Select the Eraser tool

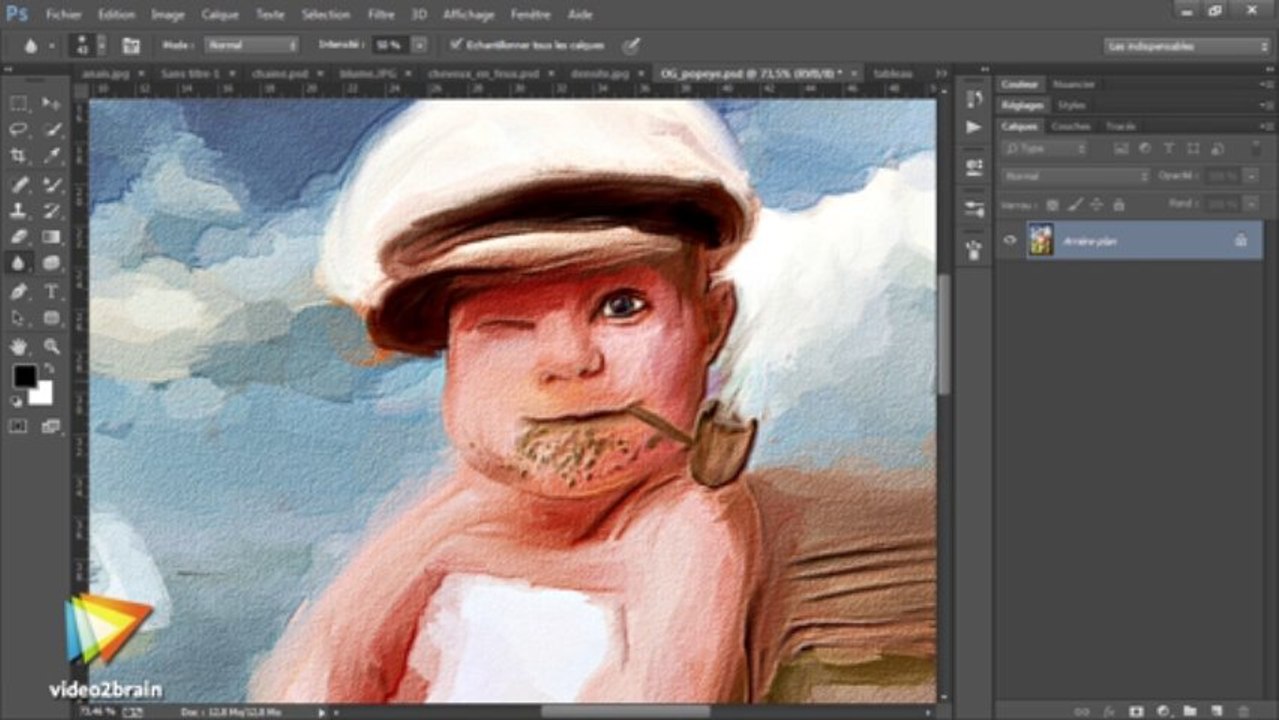point(19,237)
